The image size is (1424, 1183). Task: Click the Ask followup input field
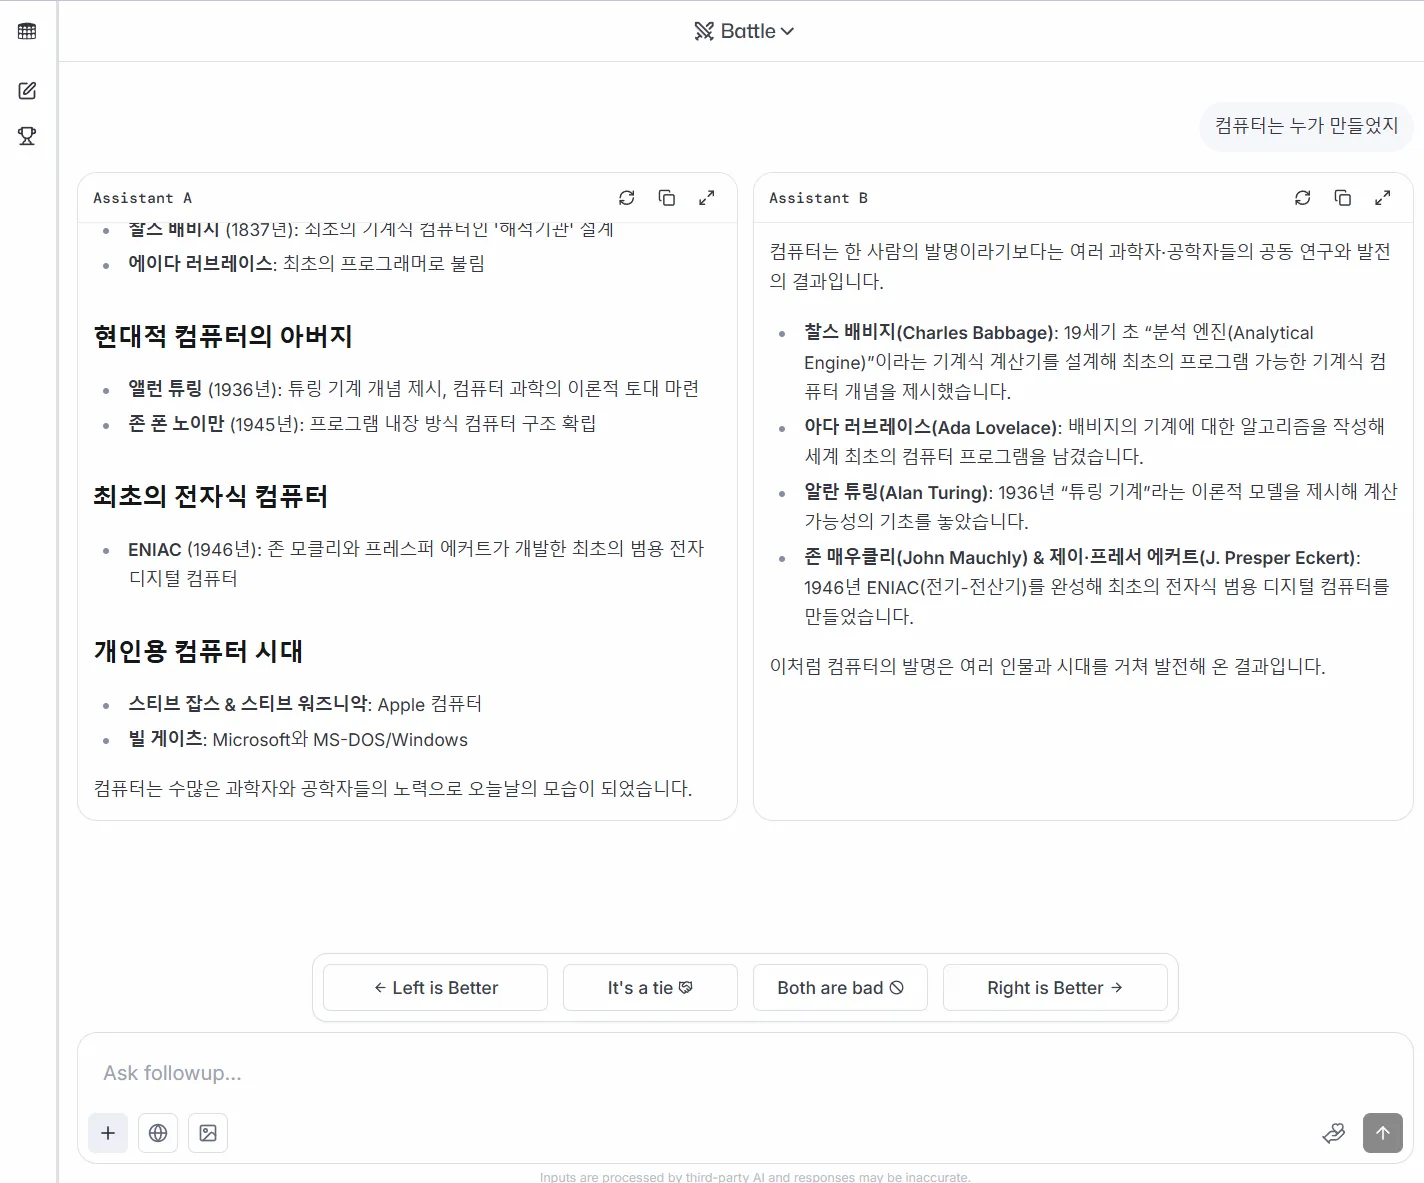700,1073
